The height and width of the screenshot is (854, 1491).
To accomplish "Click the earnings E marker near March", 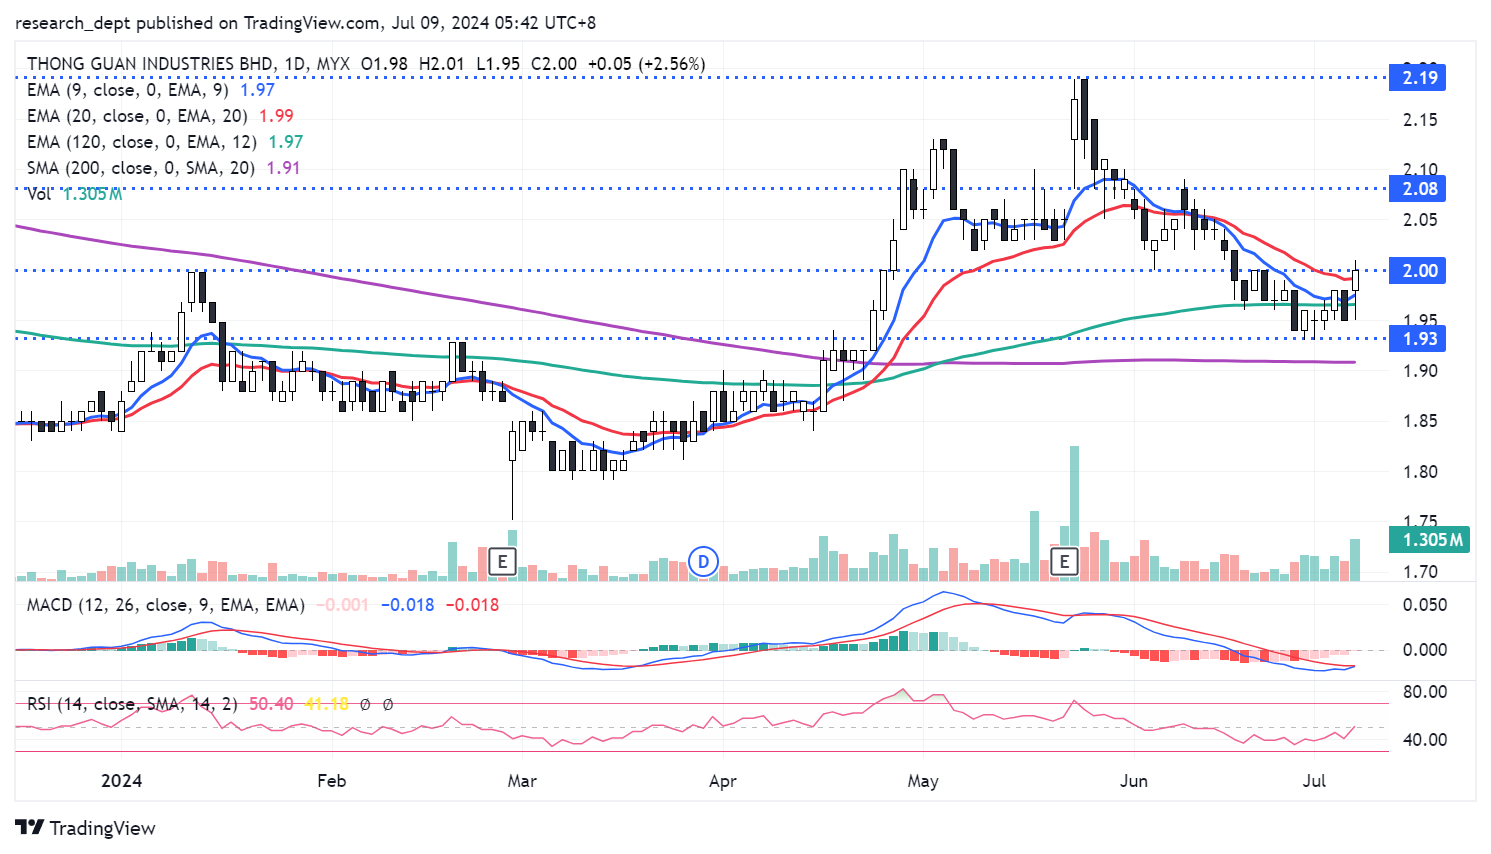I will click(502, 561).
